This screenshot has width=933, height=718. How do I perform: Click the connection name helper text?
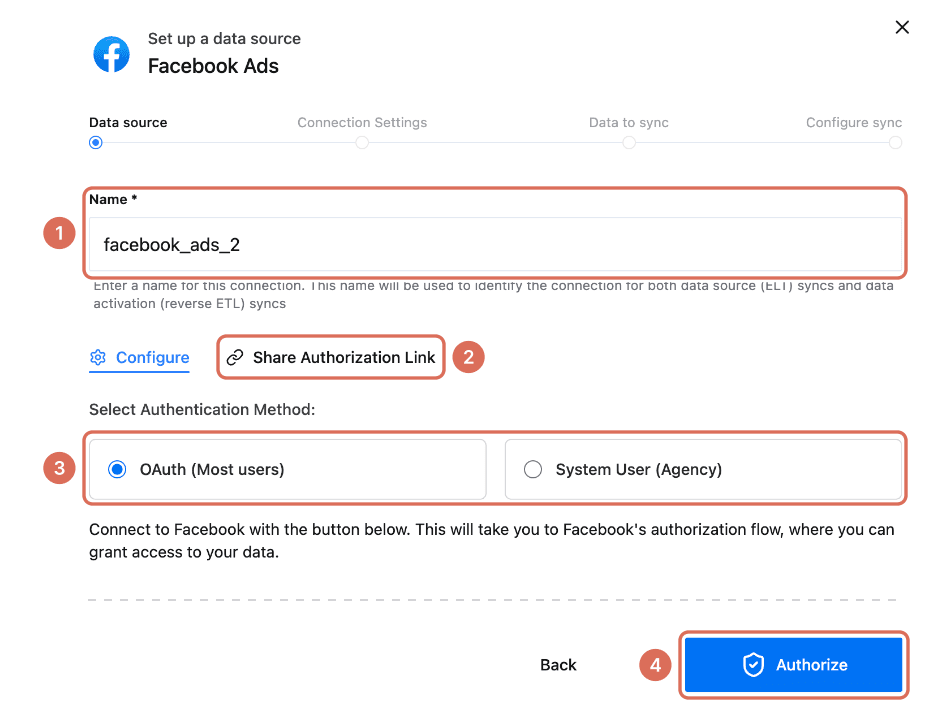point(493,294)
